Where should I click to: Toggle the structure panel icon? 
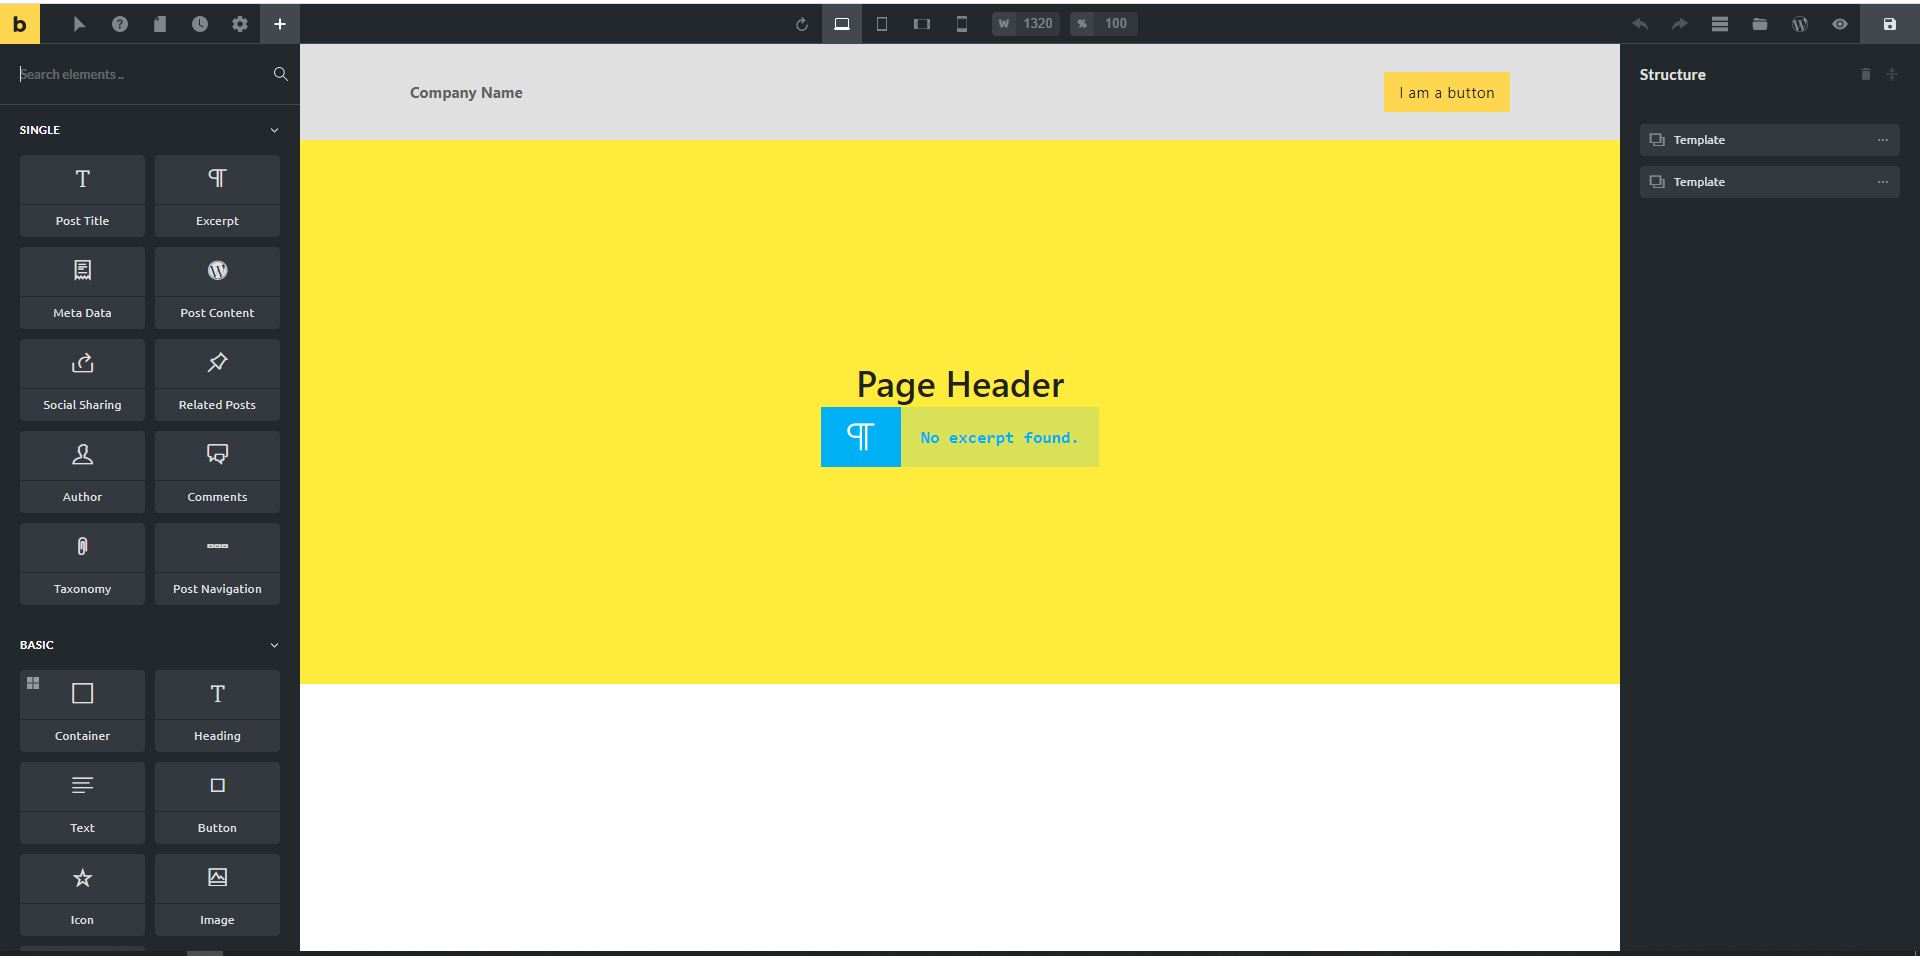point(1720,24)
